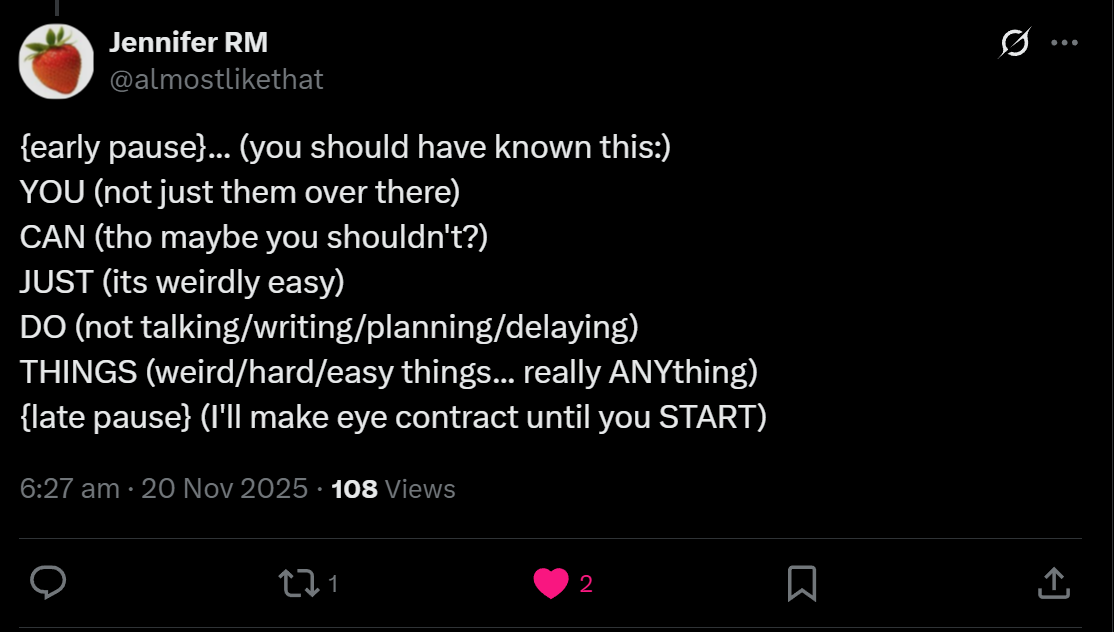Click the 108 Views count
The height and width of the screenshot is (632, 1114).
pyautogui.click(x=392, y=489)
